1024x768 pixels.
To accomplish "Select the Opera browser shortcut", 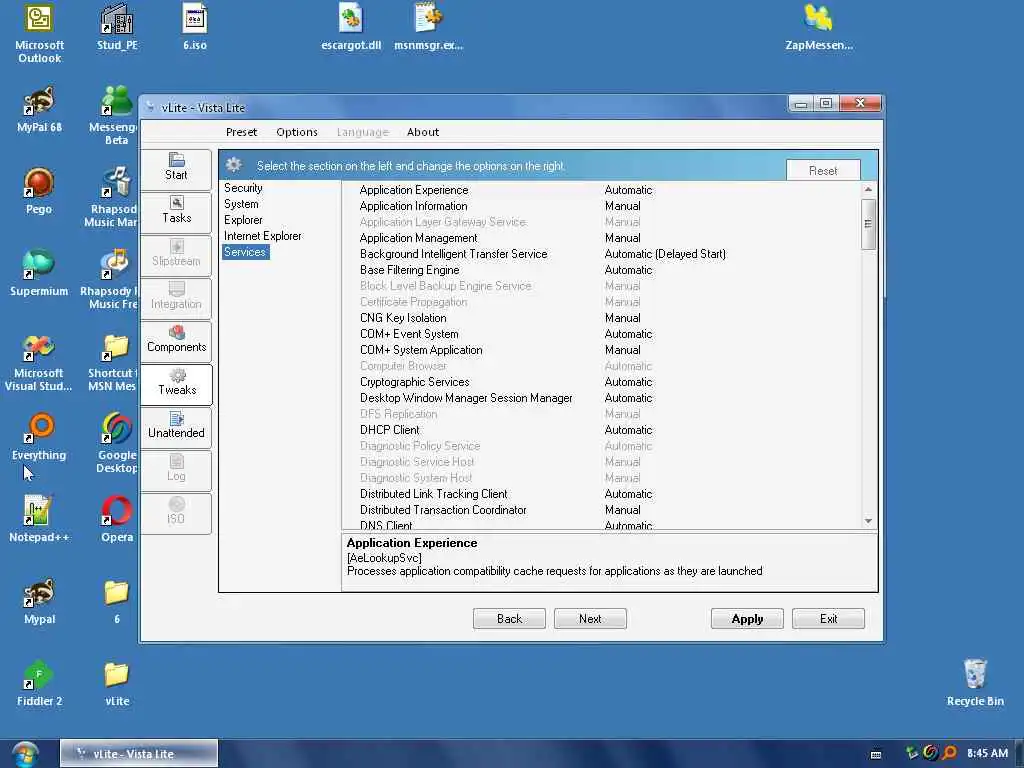I will [117, 520].
